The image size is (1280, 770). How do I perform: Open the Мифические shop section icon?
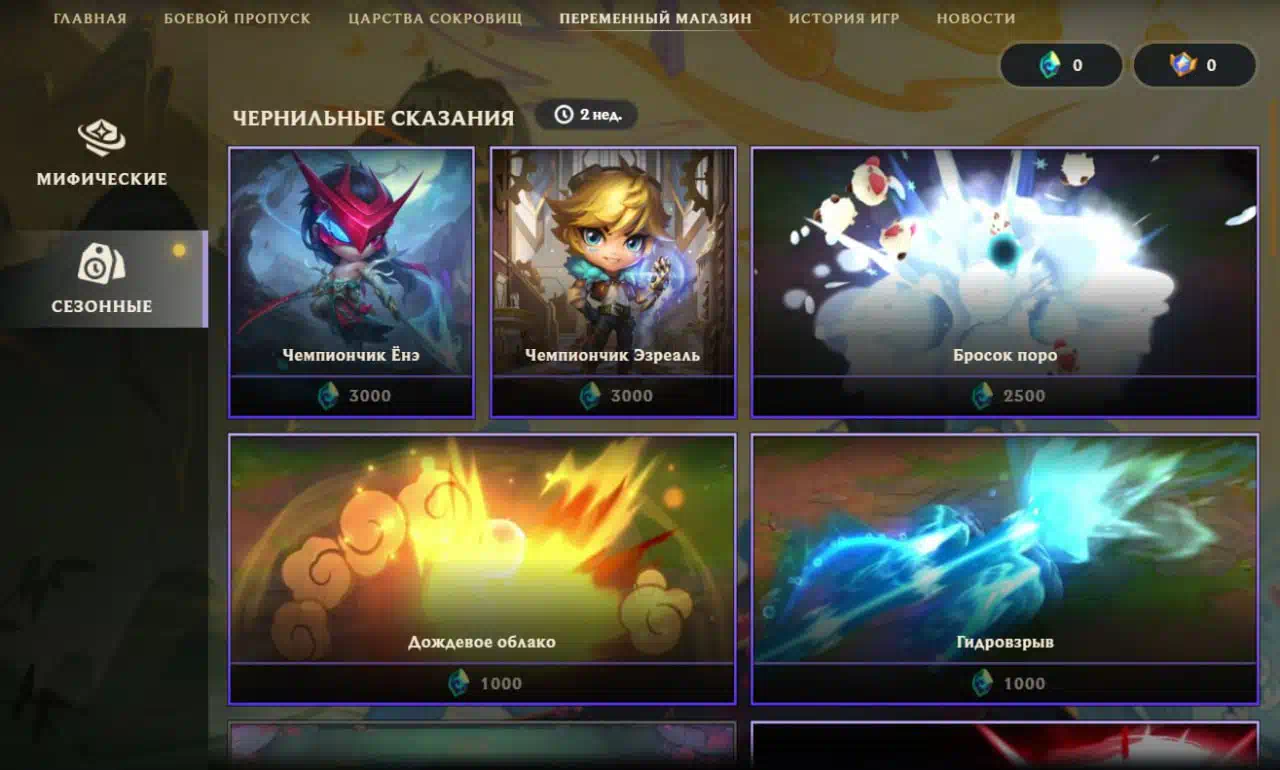pyautogui.click(x=101, y=138)
